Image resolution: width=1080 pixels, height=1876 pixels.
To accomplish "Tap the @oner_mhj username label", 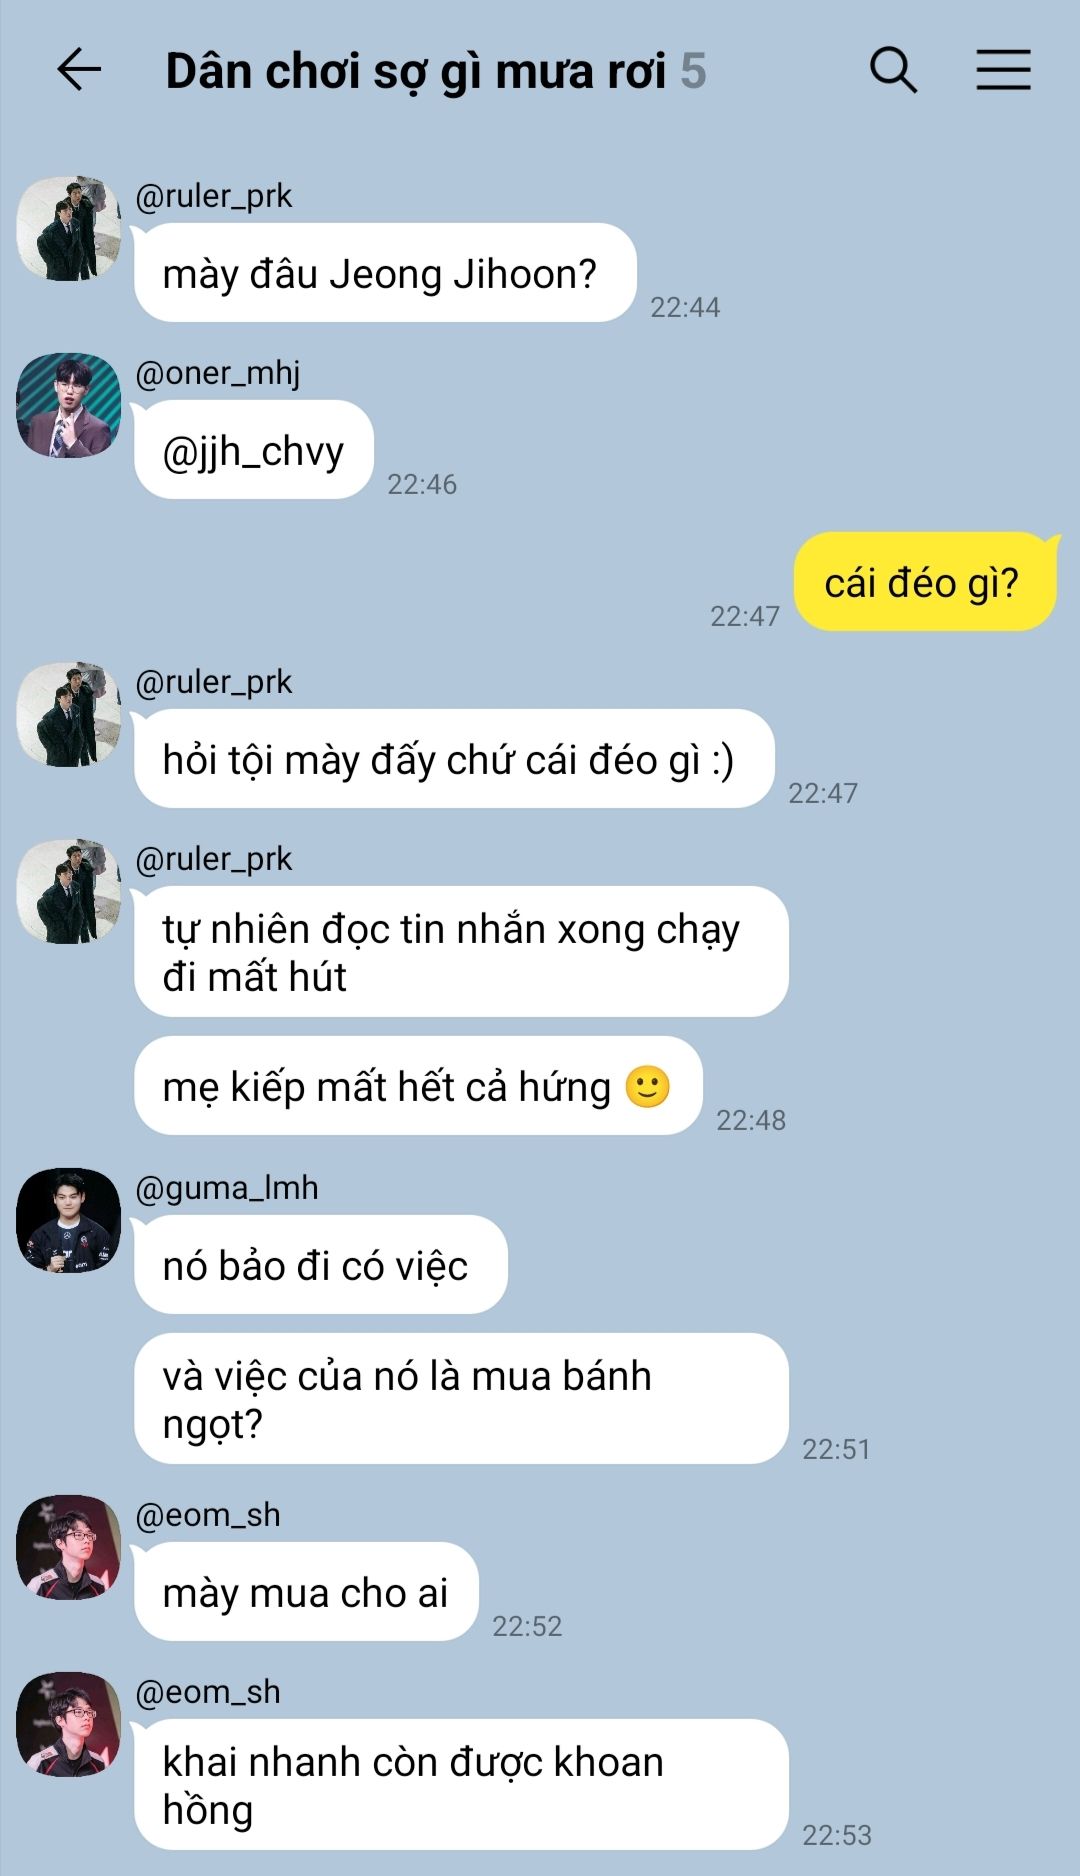I will (x=218, y=373).
